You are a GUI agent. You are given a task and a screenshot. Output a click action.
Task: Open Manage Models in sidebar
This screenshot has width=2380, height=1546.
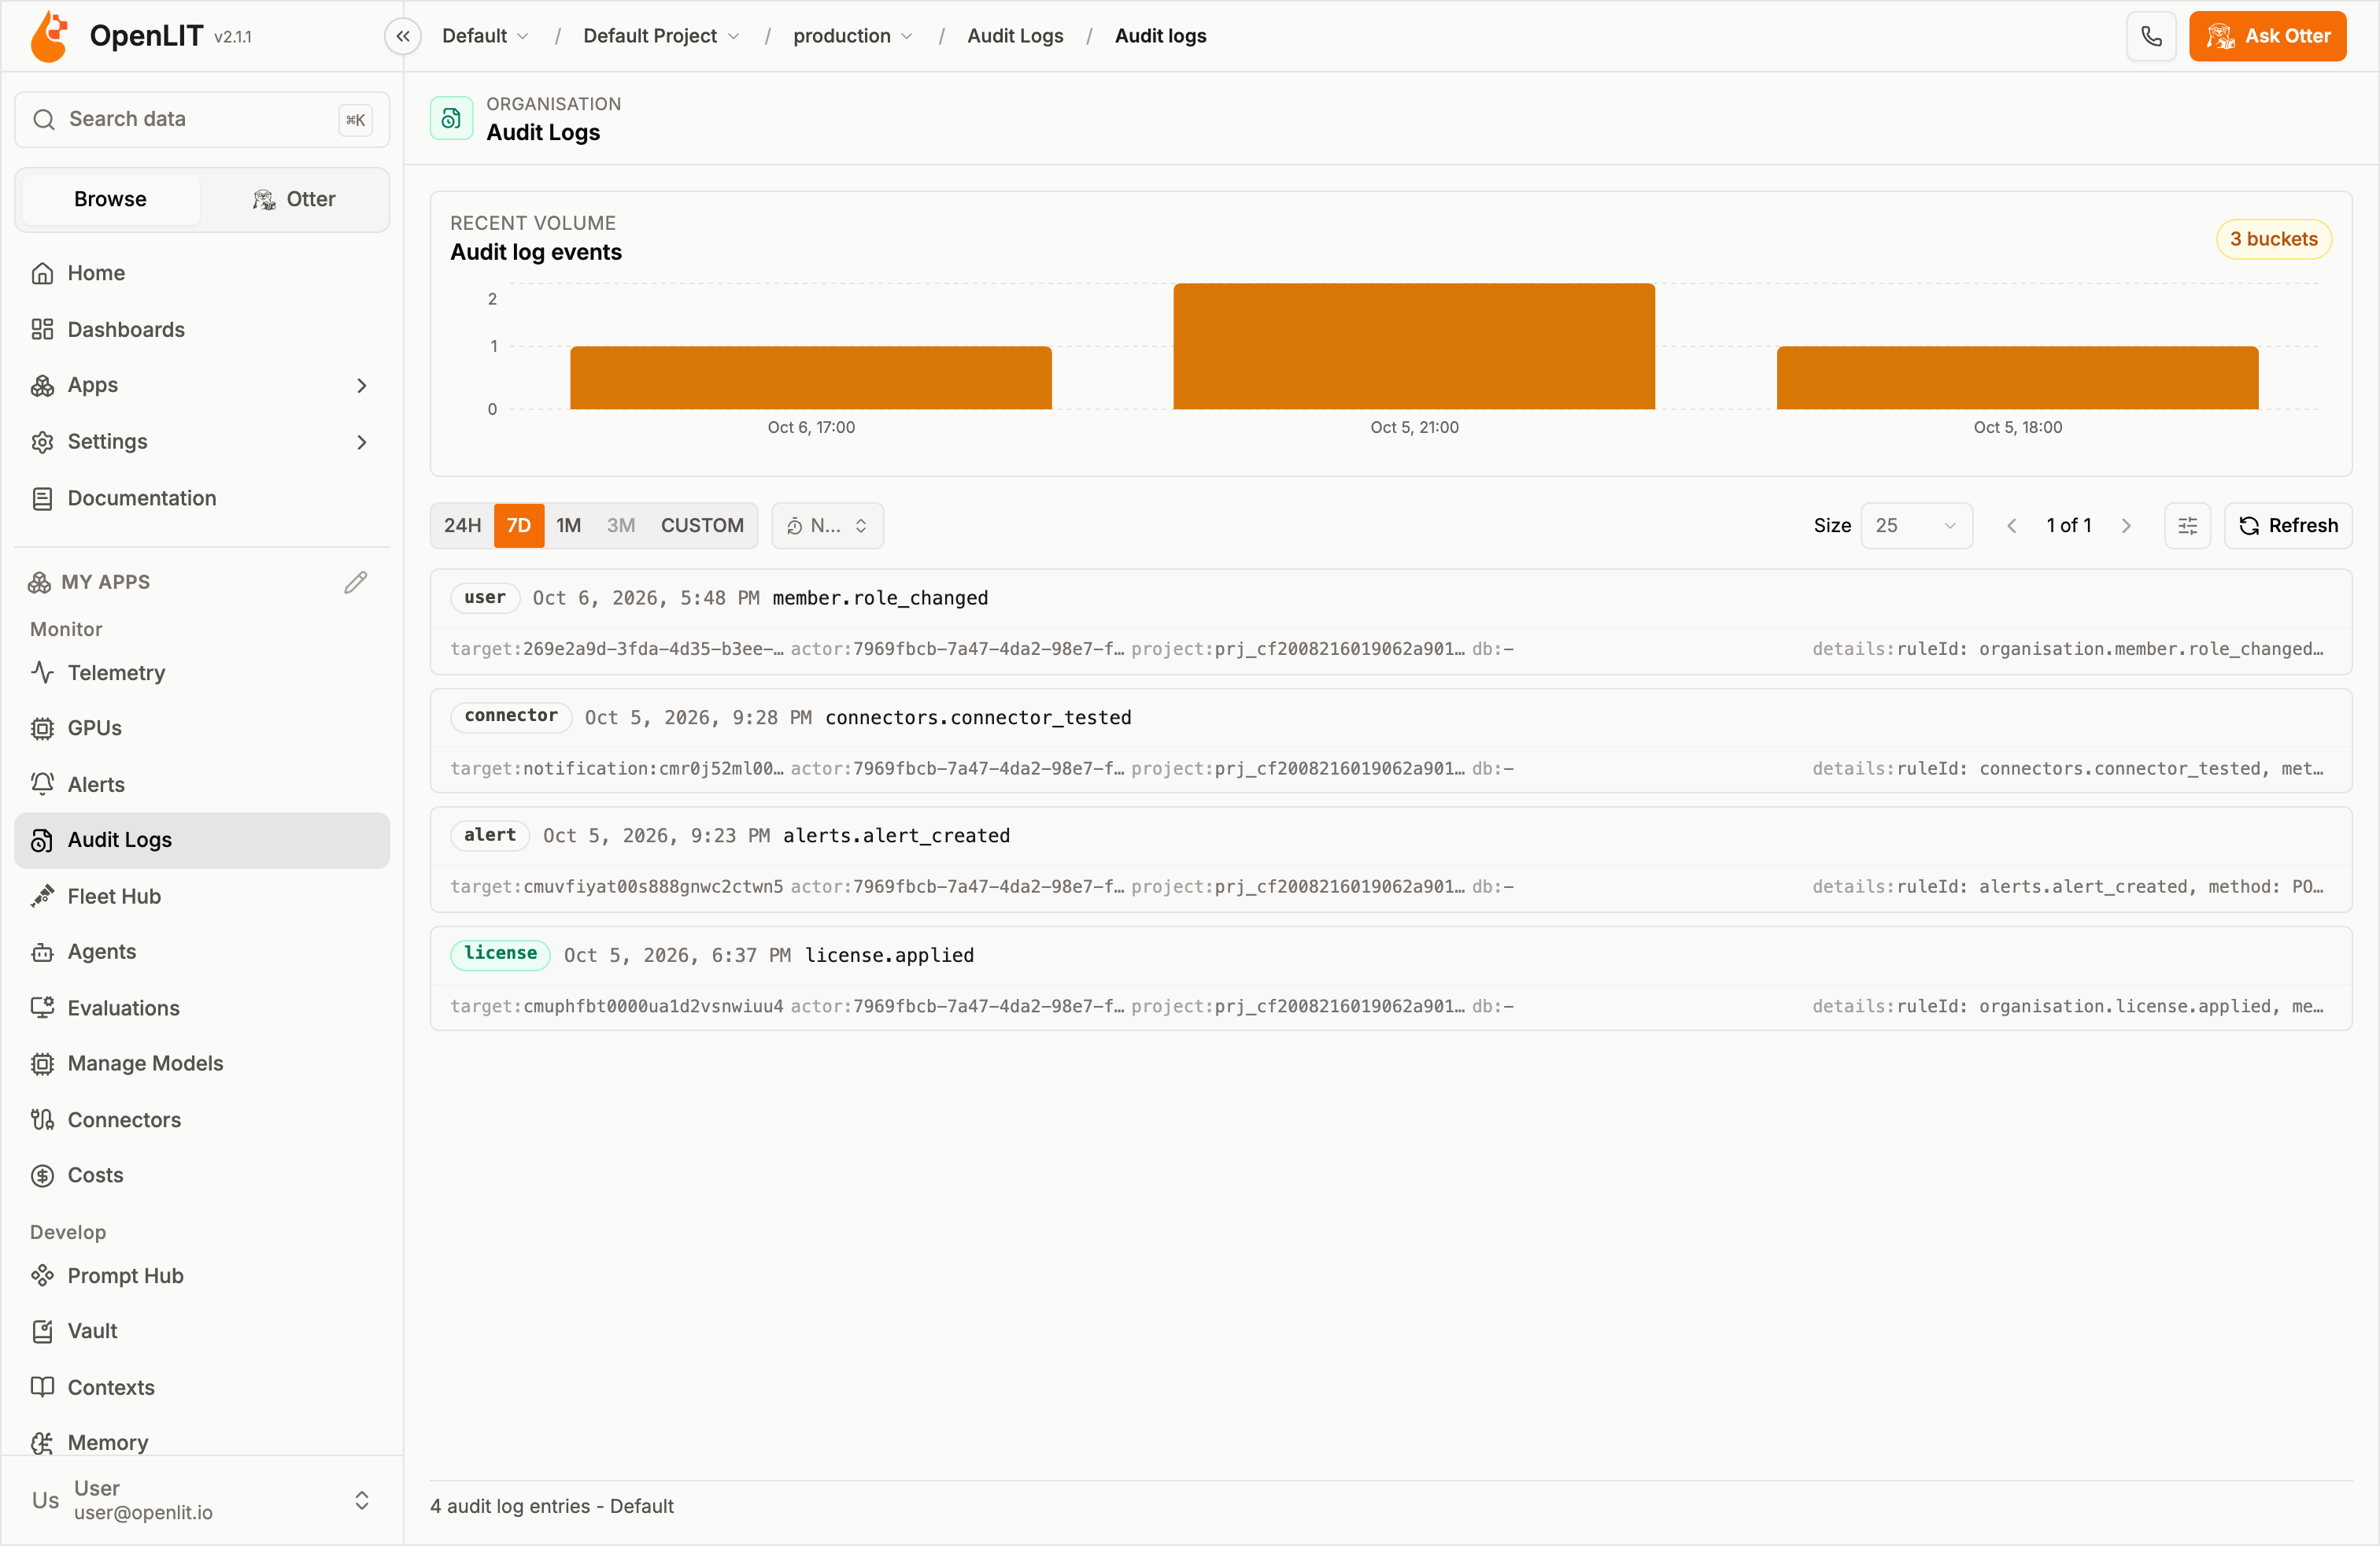point(202,1063)
